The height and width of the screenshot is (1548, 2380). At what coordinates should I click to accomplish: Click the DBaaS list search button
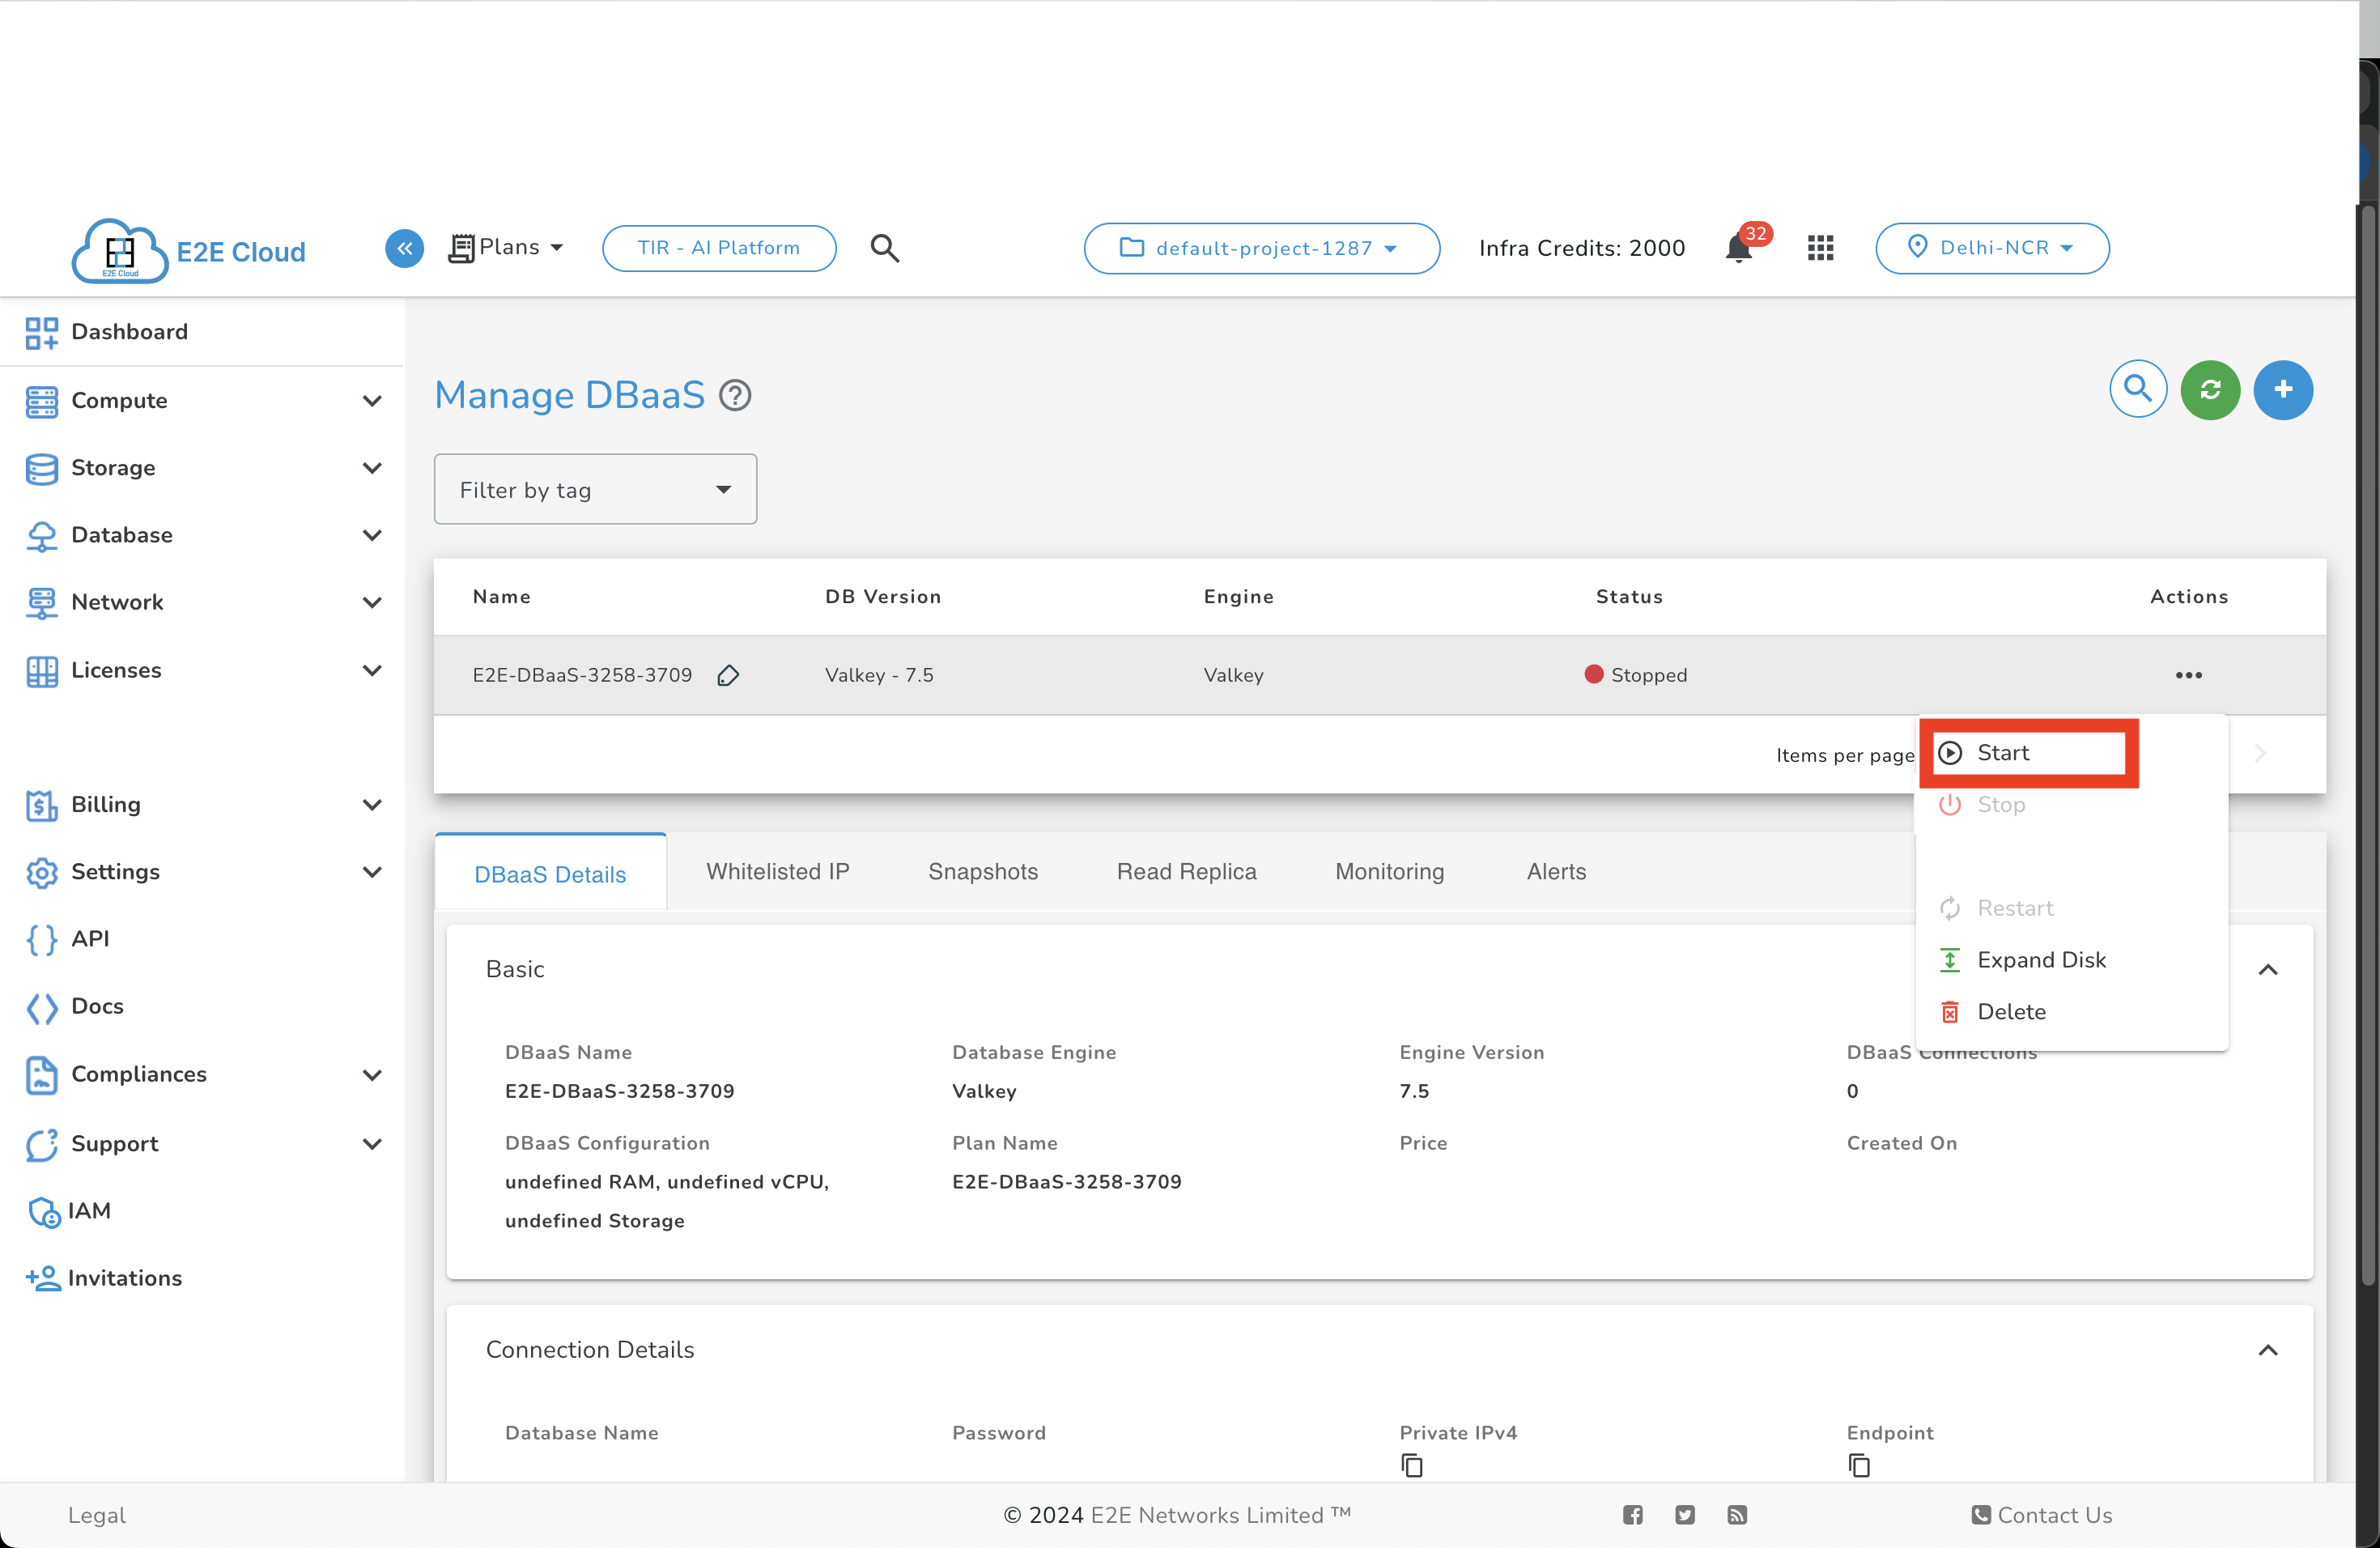2138,389
